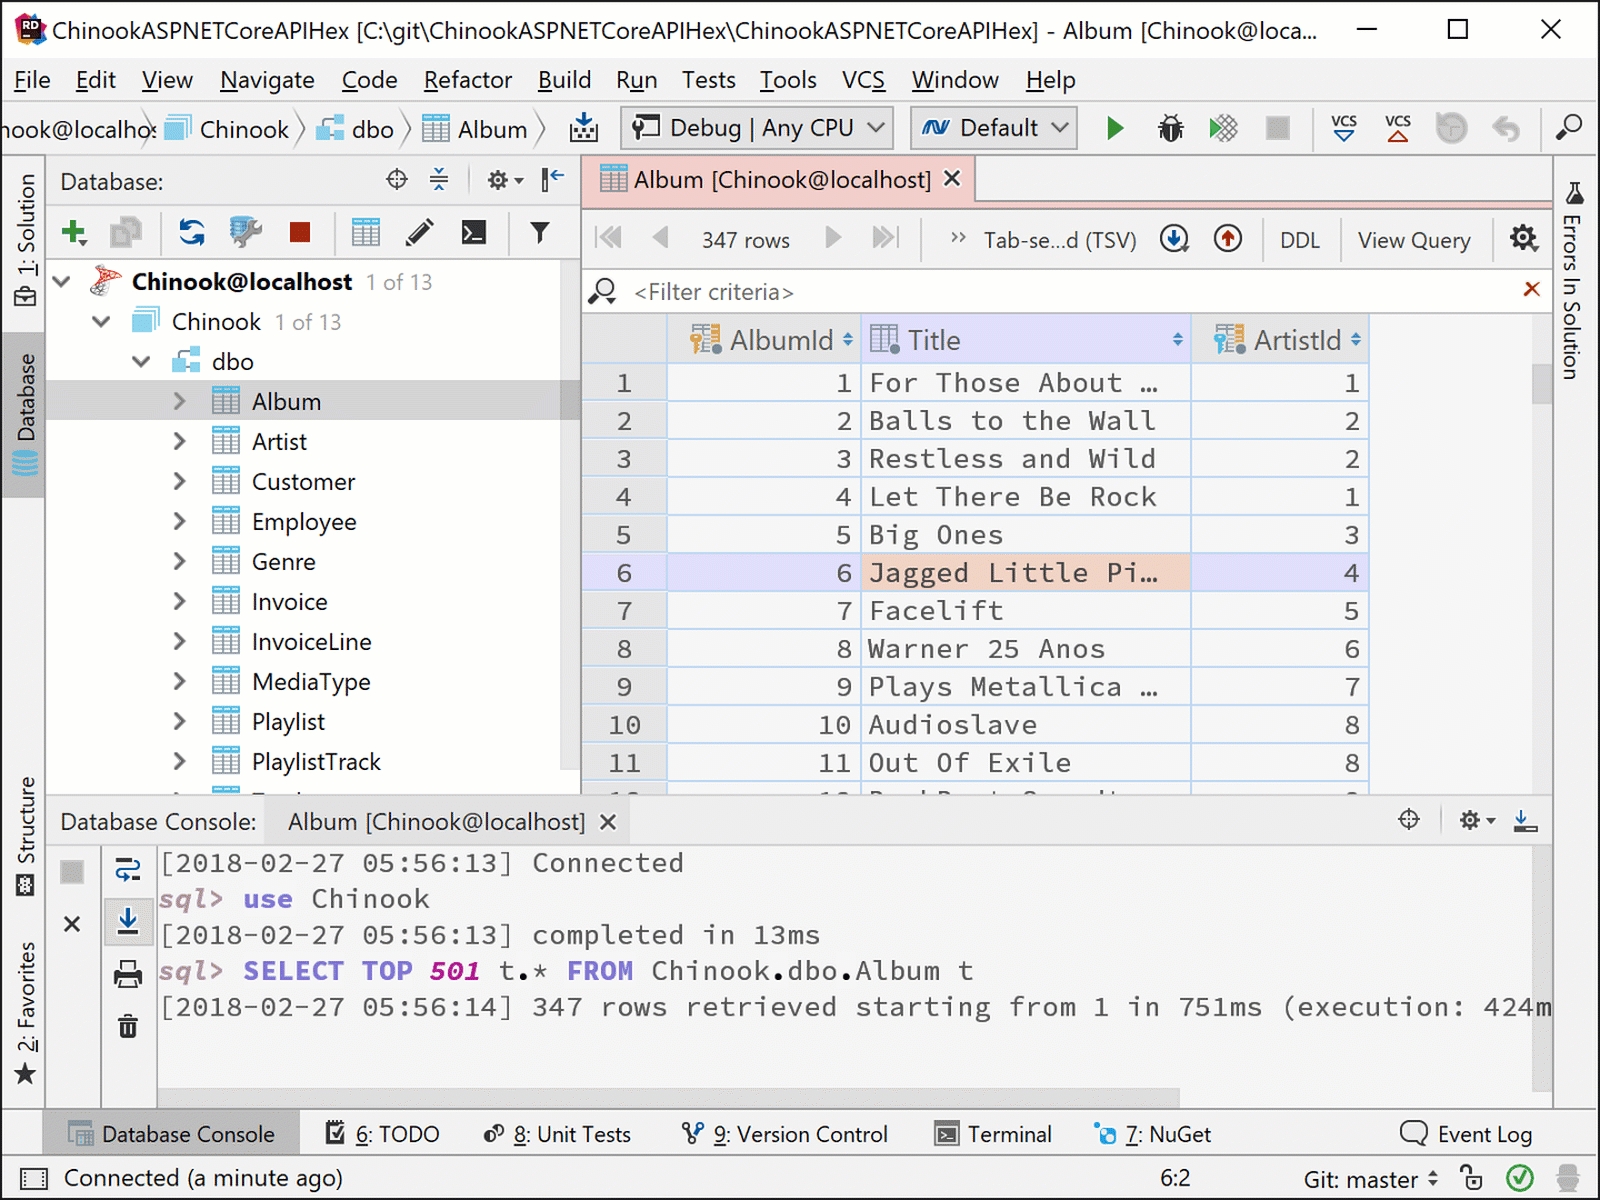Click the DDL button
Viewport: 1600px width, 1200px height.
(1299, 240)
